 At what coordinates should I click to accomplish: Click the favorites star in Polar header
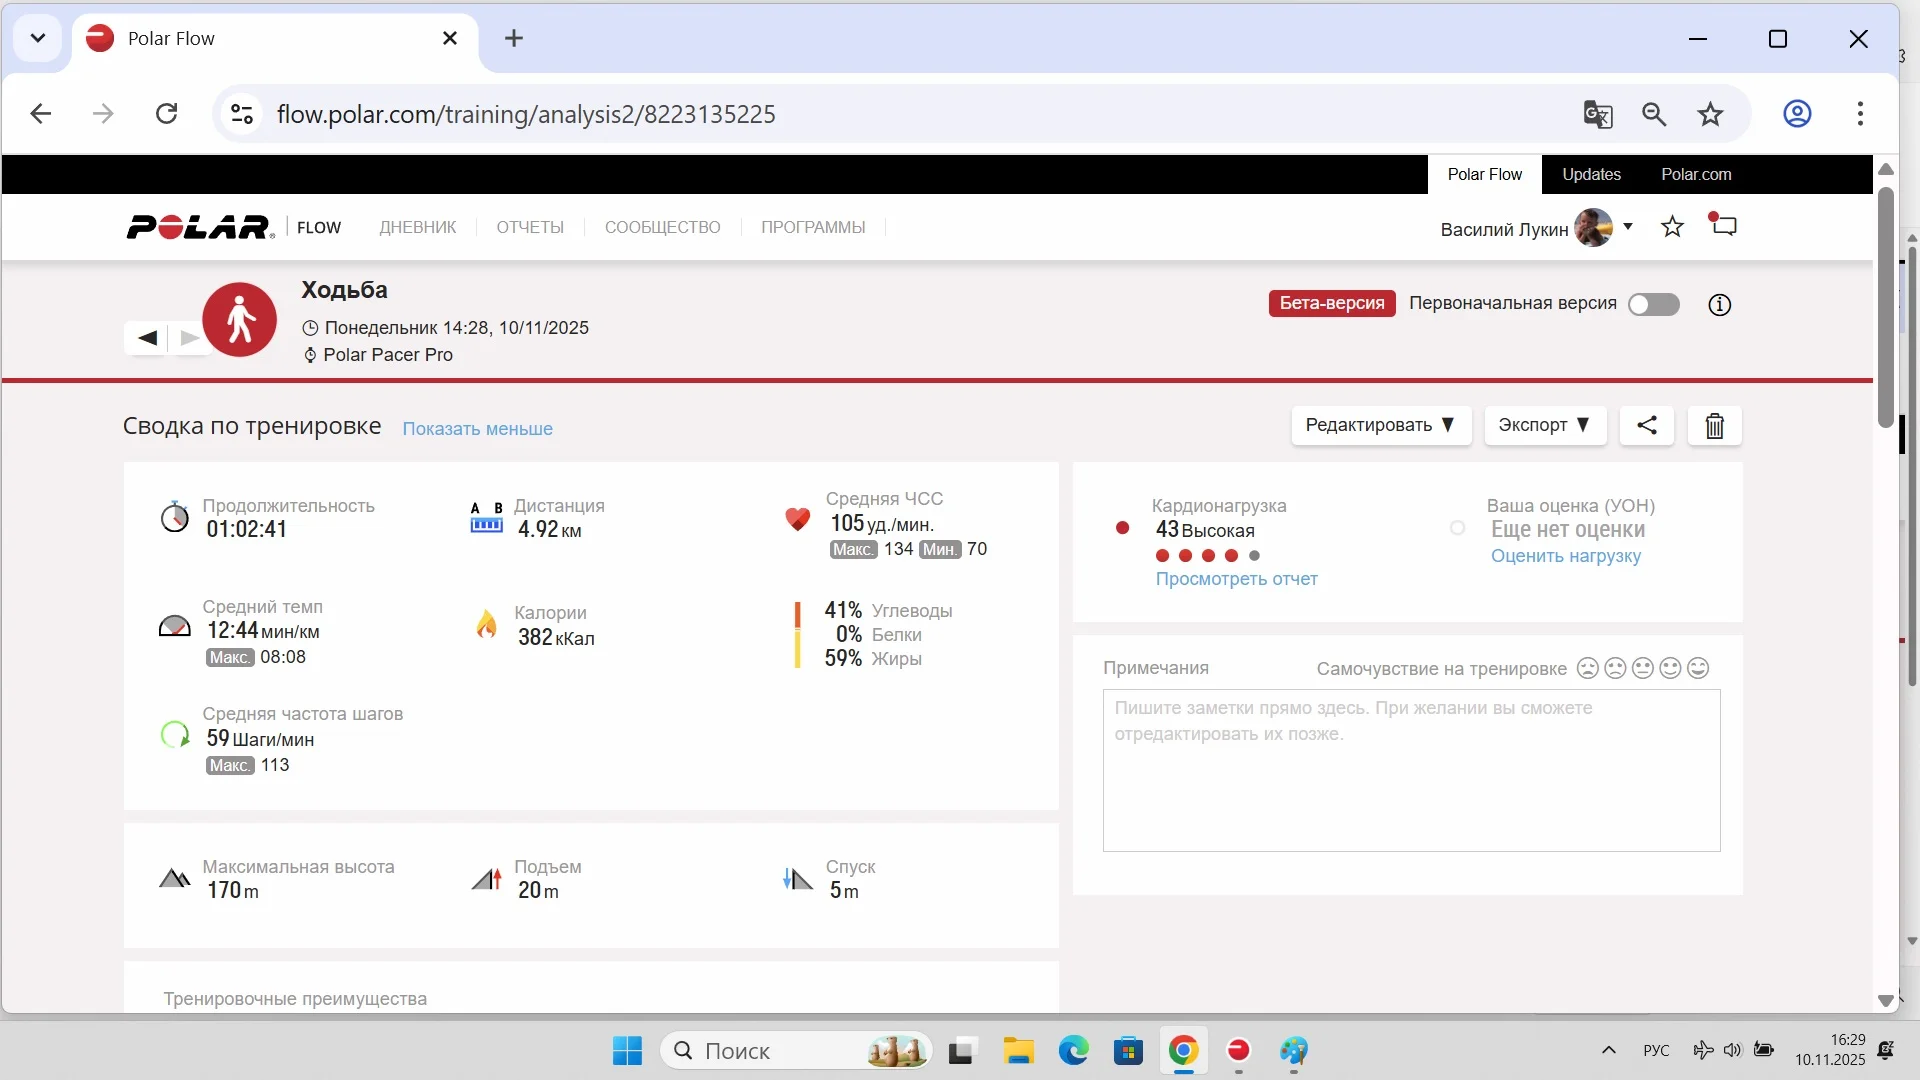[x=1672, y=227]
